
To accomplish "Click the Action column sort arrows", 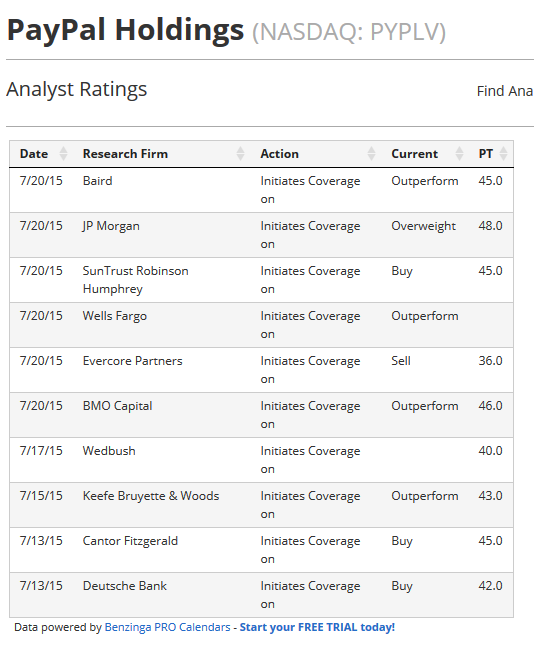I will point(371,154).
